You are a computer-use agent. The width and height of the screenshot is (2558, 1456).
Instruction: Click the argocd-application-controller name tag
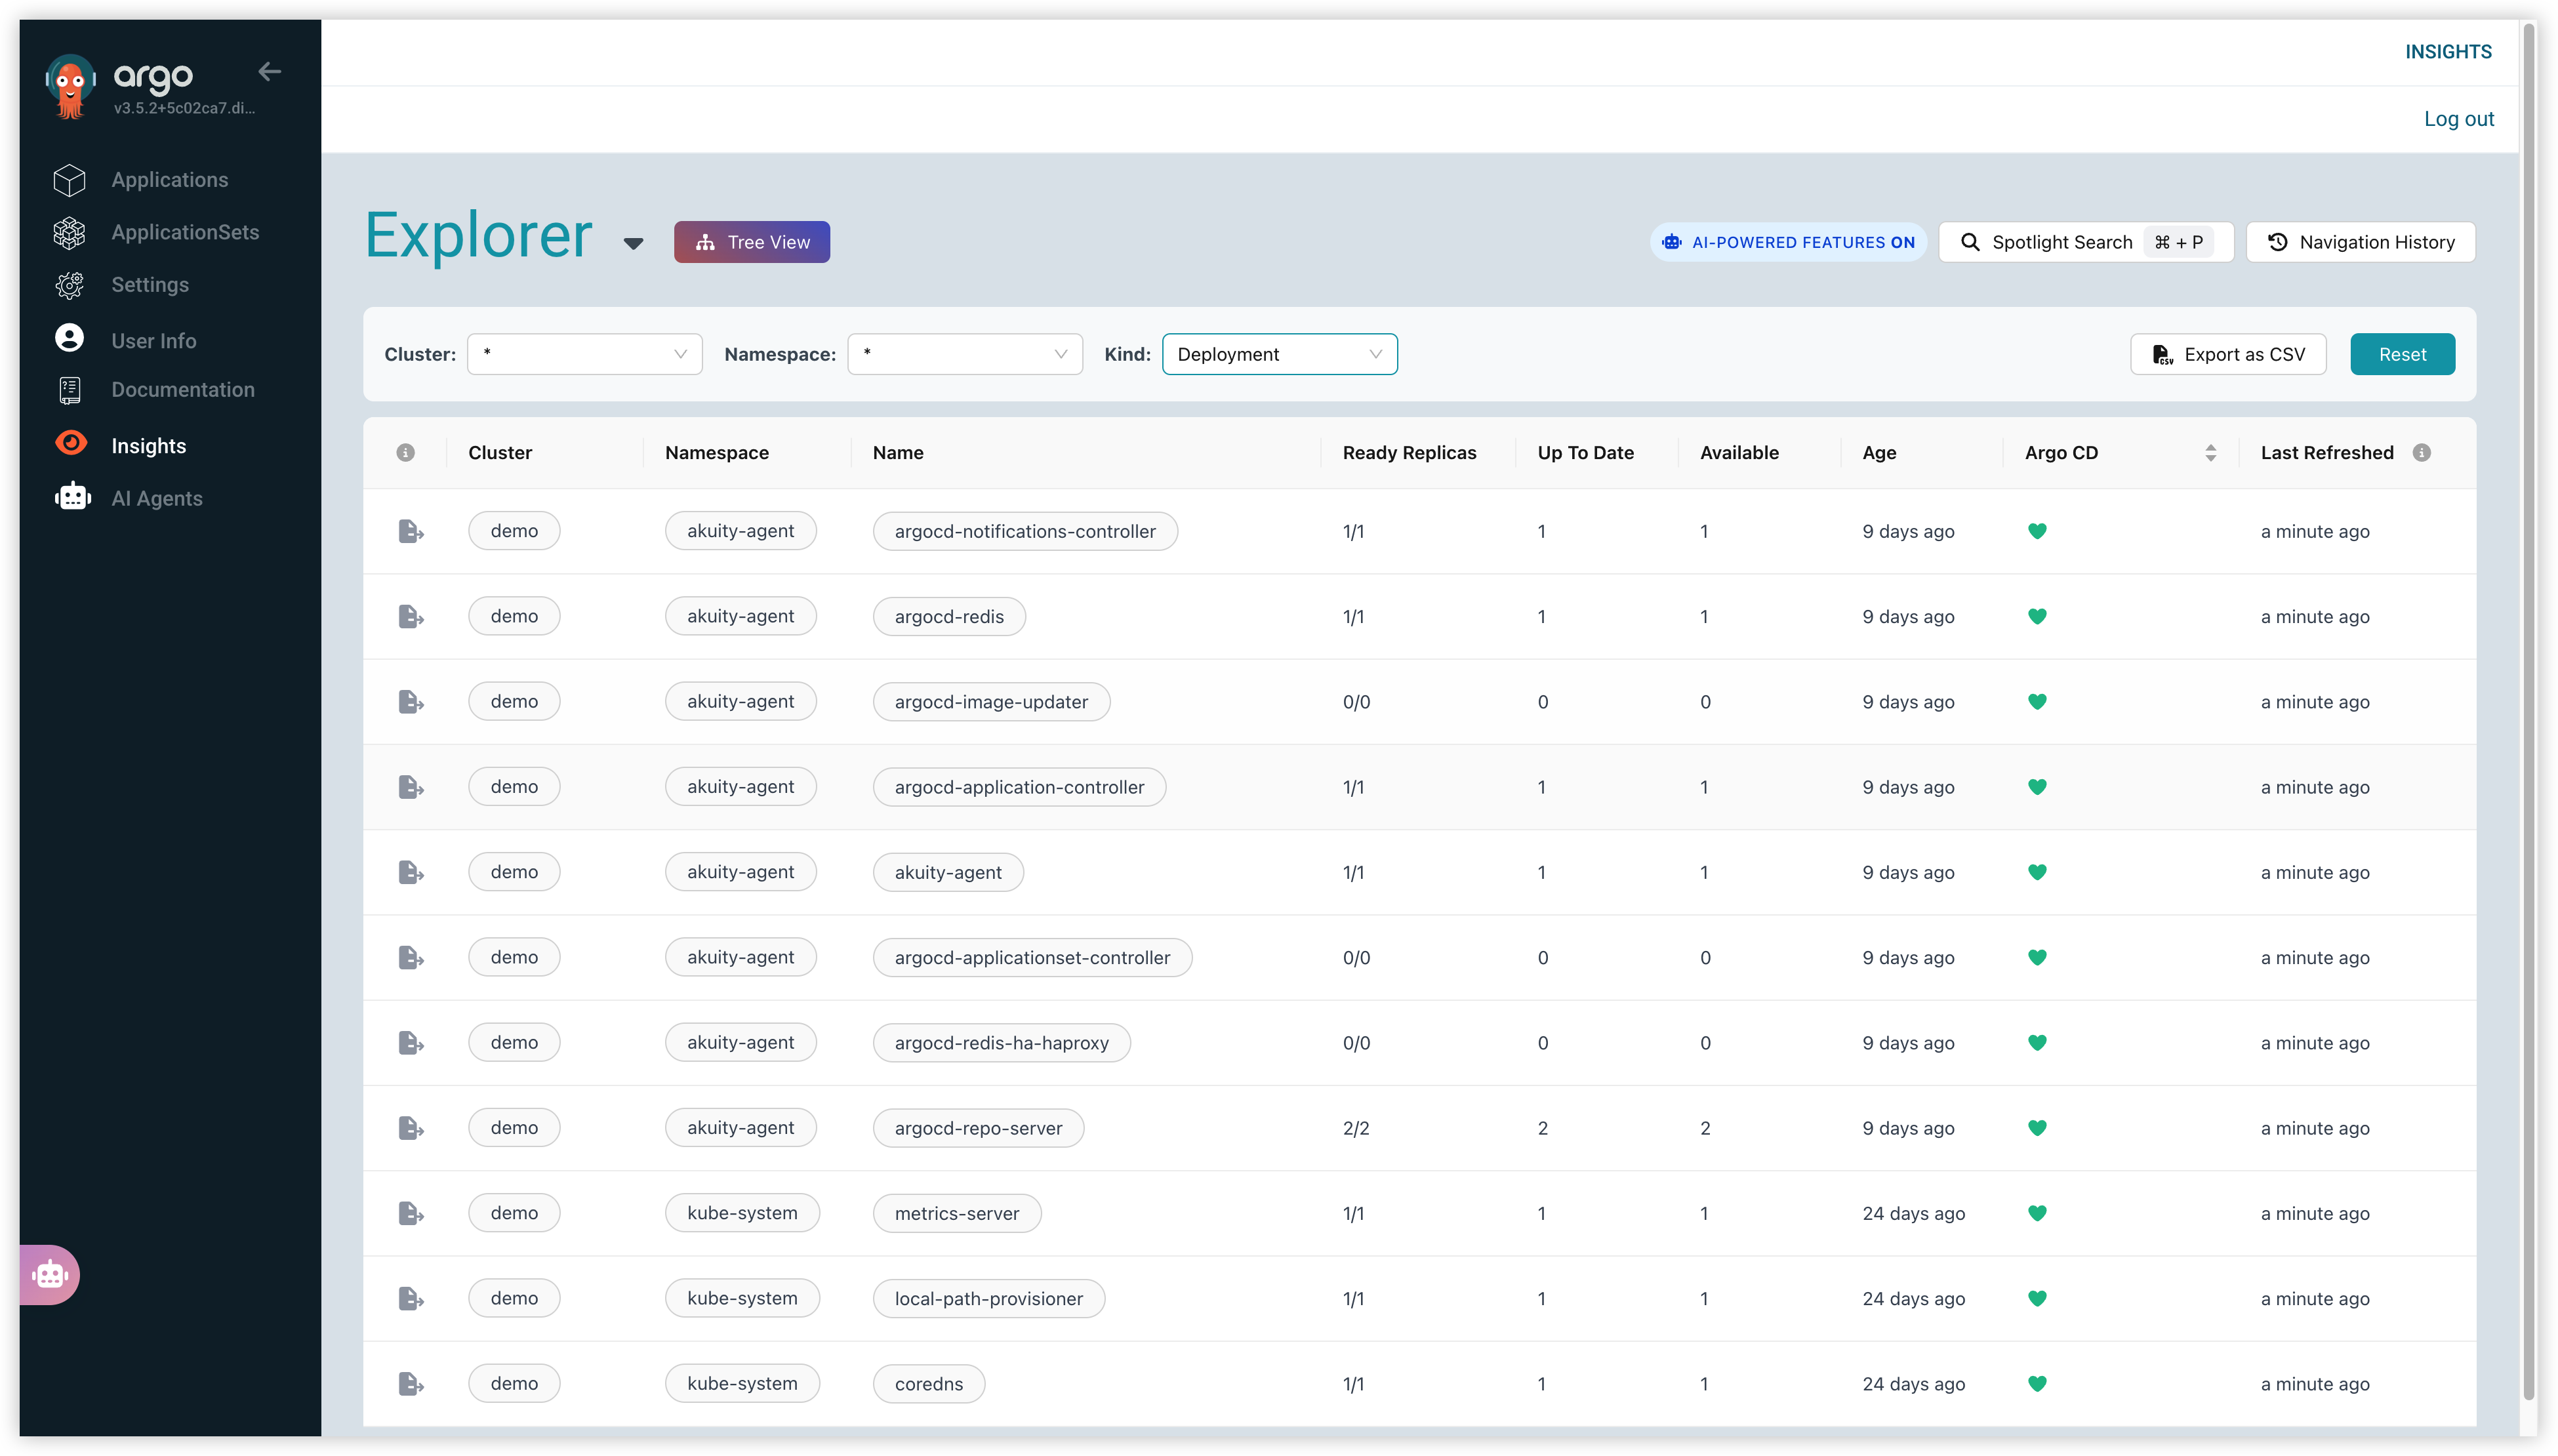coord(1019,787)
